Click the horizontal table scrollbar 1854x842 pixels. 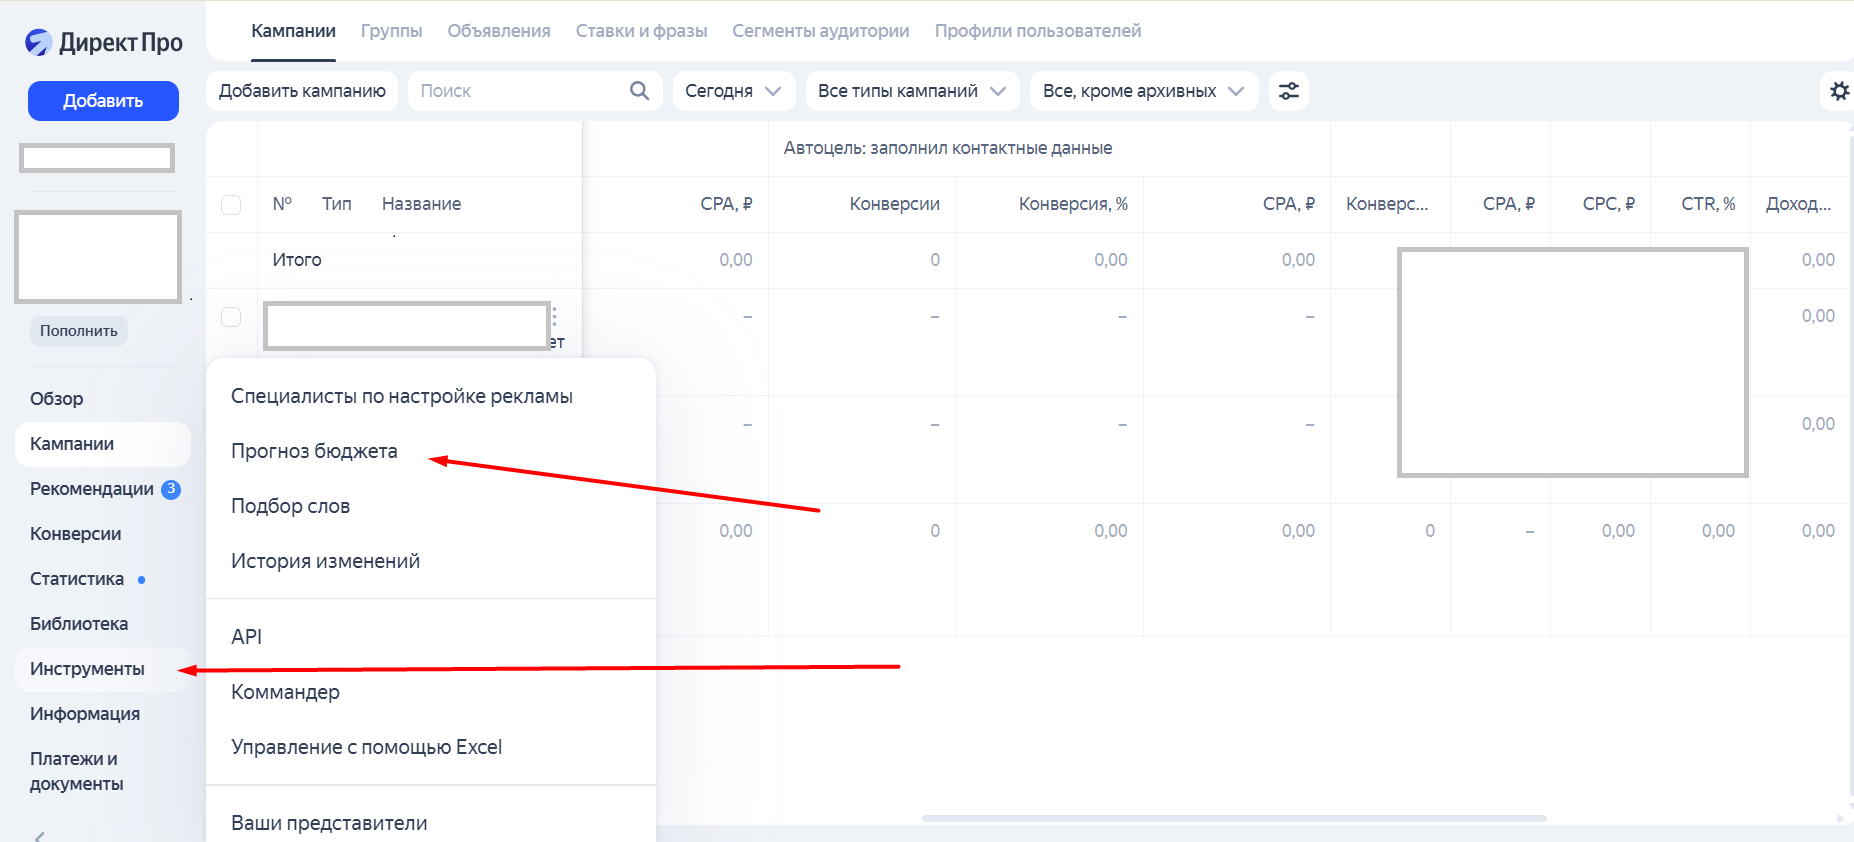1234,818
